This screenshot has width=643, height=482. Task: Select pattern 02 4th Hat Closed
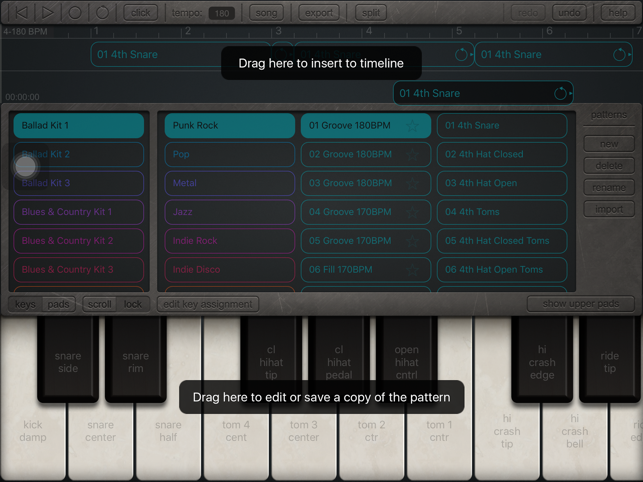pyautogui.click(x=502, y=154)
